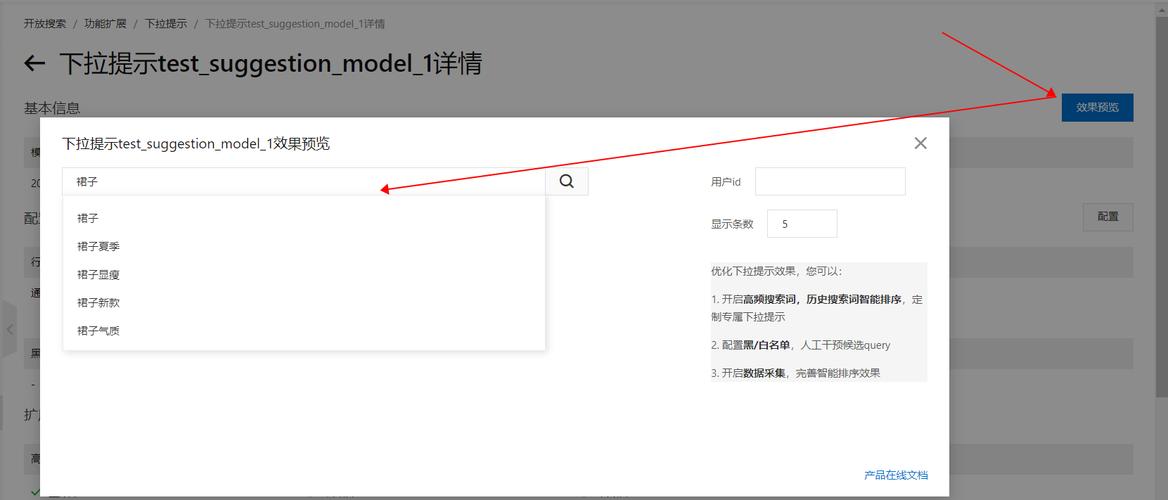Expand the collapsed left sidebar handle
This screenshot has height=500, width=1168.
(x=8, y=329)
